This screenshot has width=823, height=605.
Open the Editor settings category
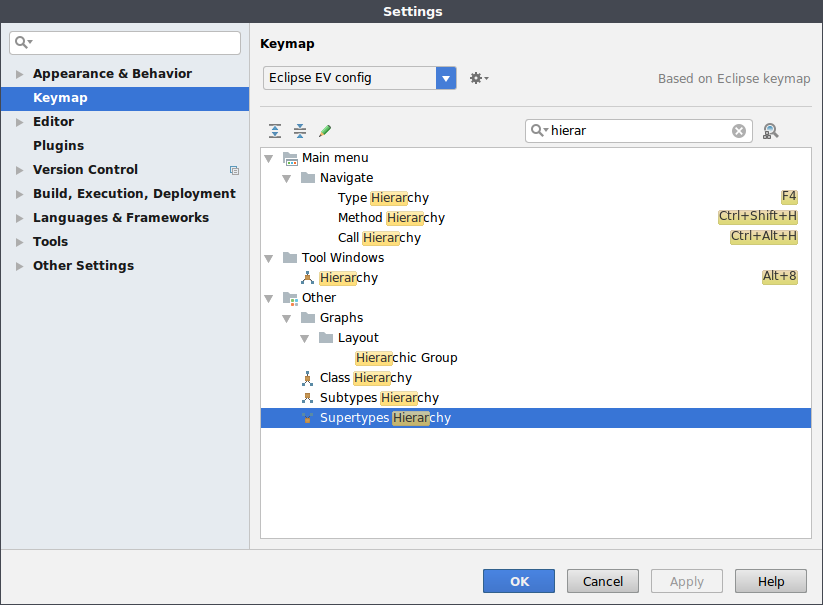point(54,121)
